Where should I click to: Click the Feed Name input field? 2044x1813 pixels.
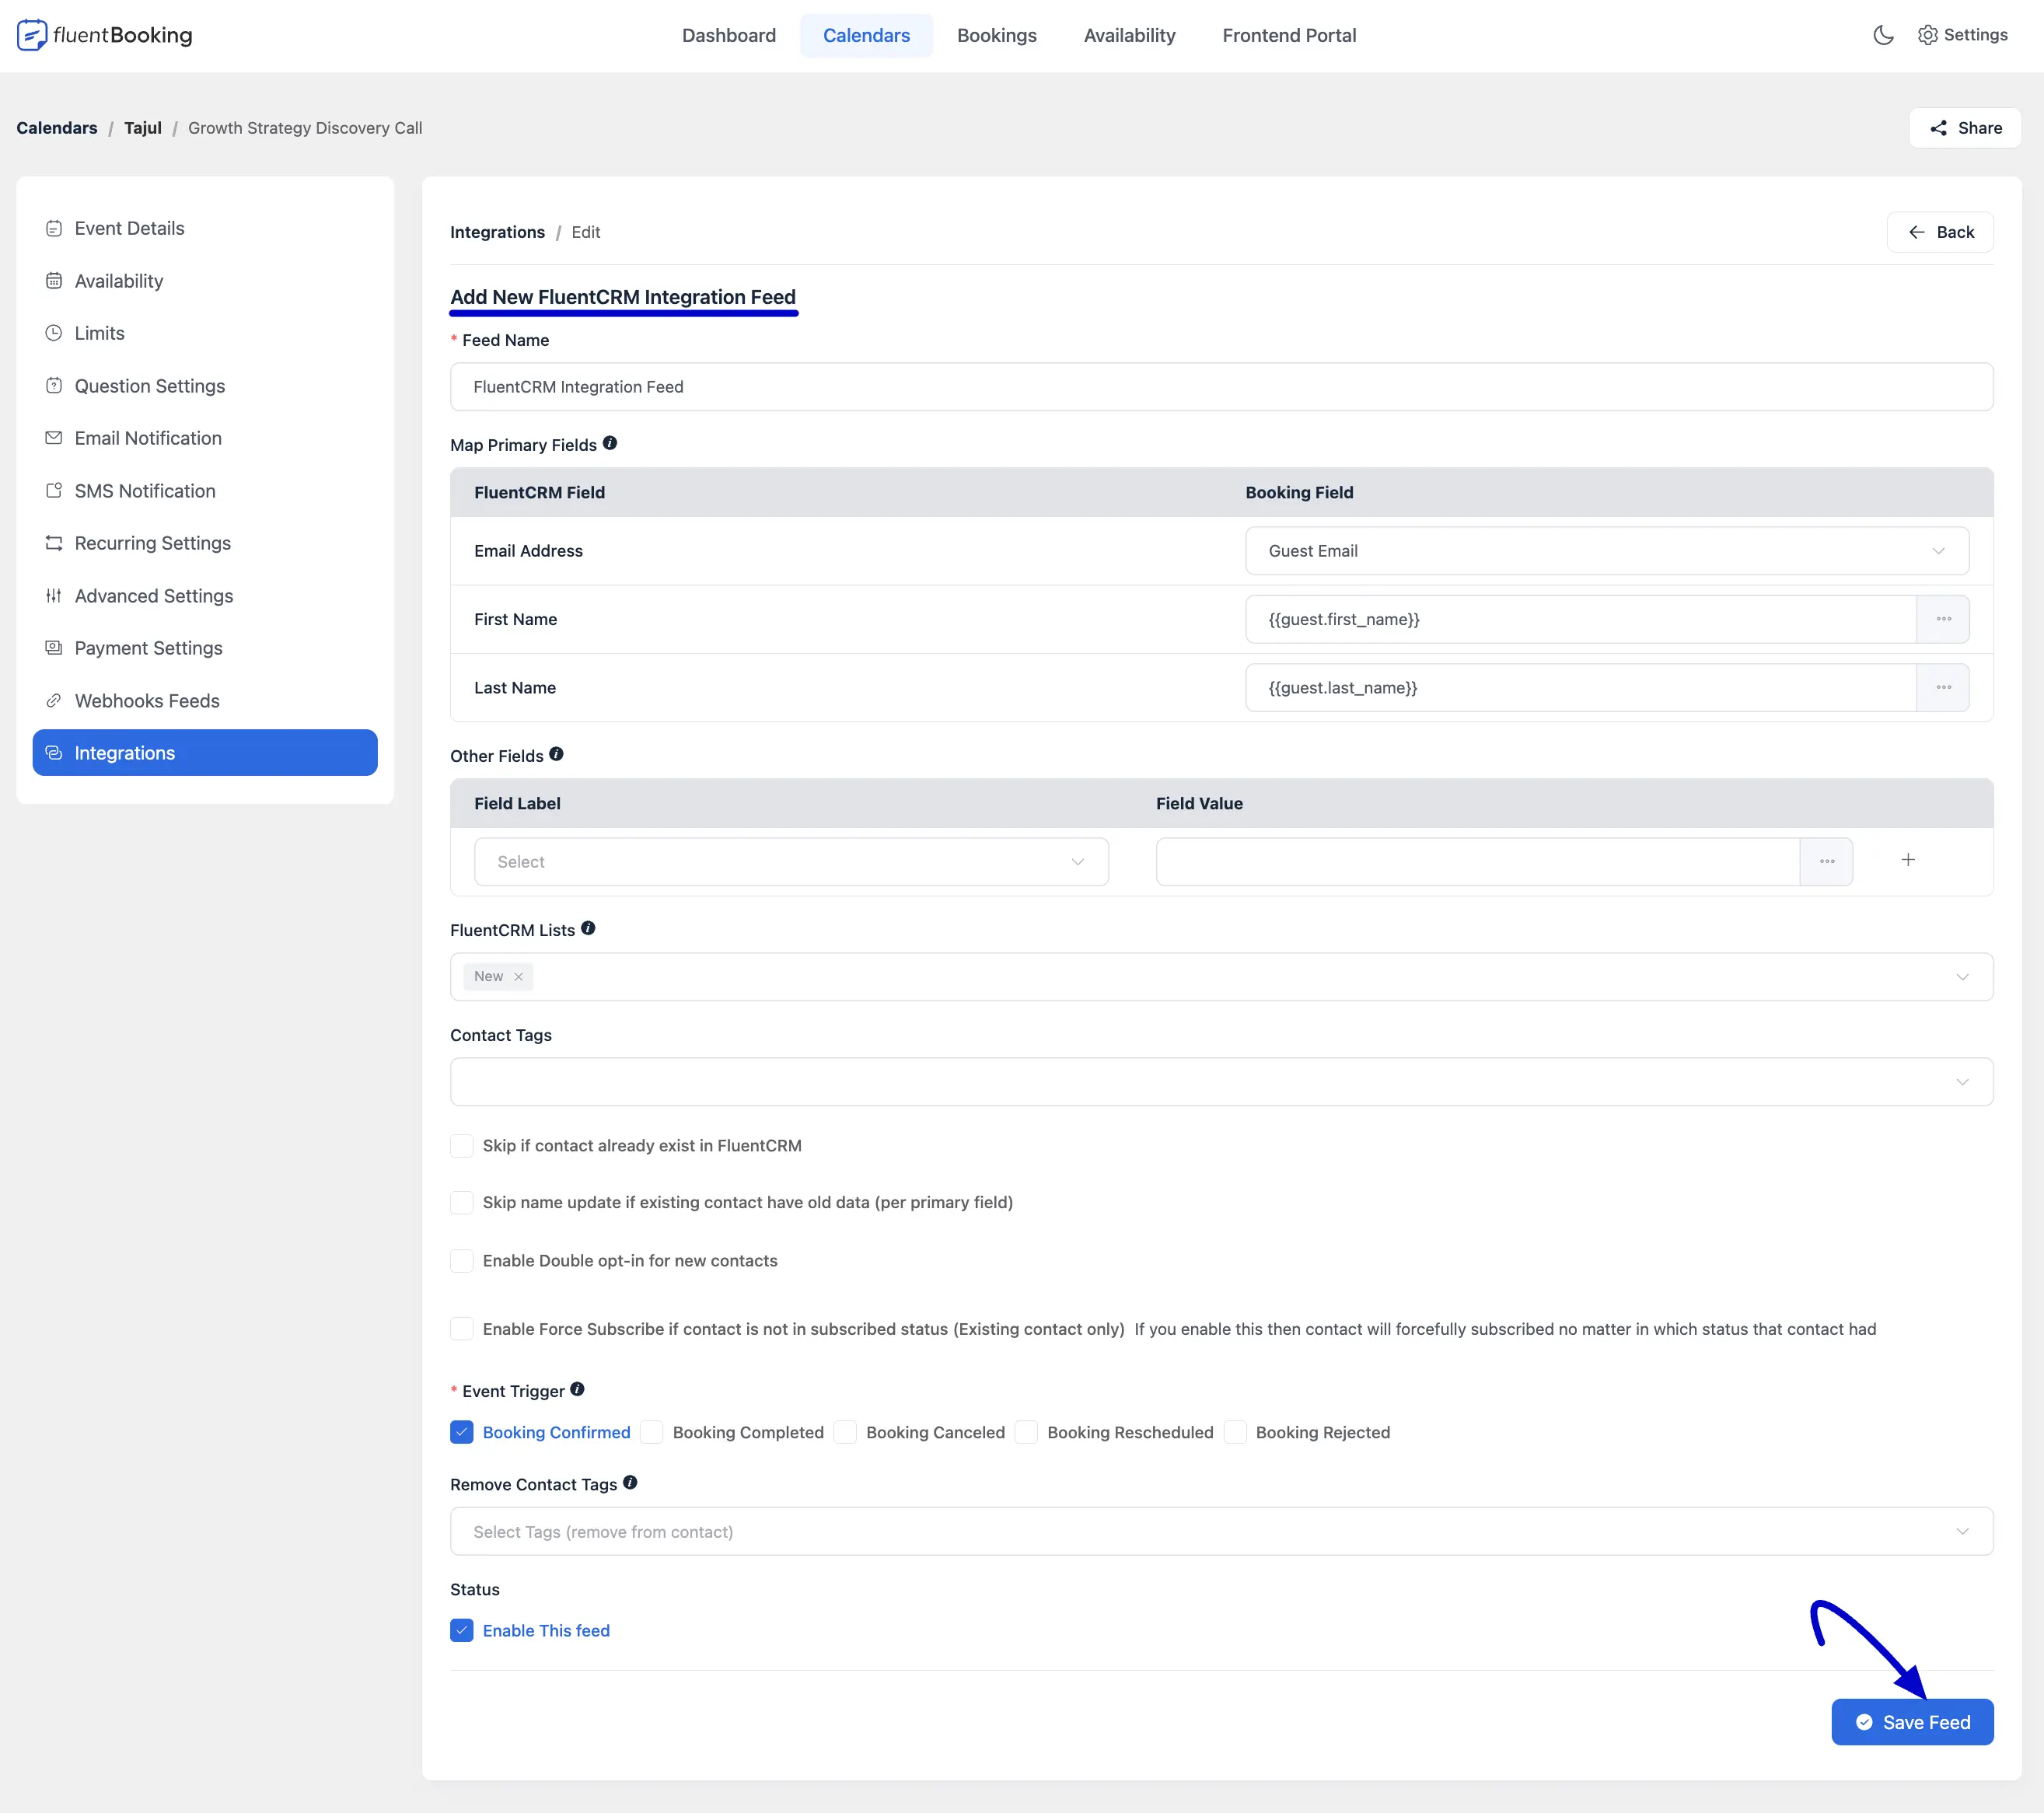click(1221, 387)
